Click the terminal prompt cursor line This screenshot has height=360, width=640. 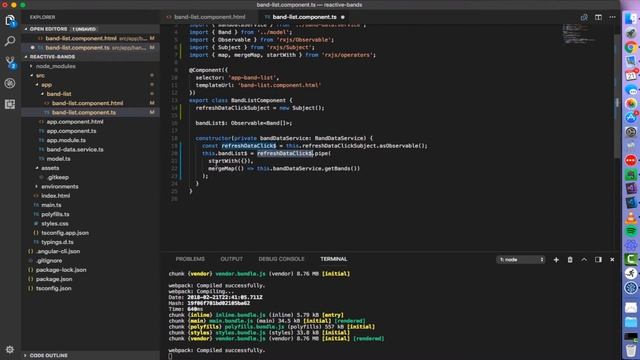coord(170,356)
